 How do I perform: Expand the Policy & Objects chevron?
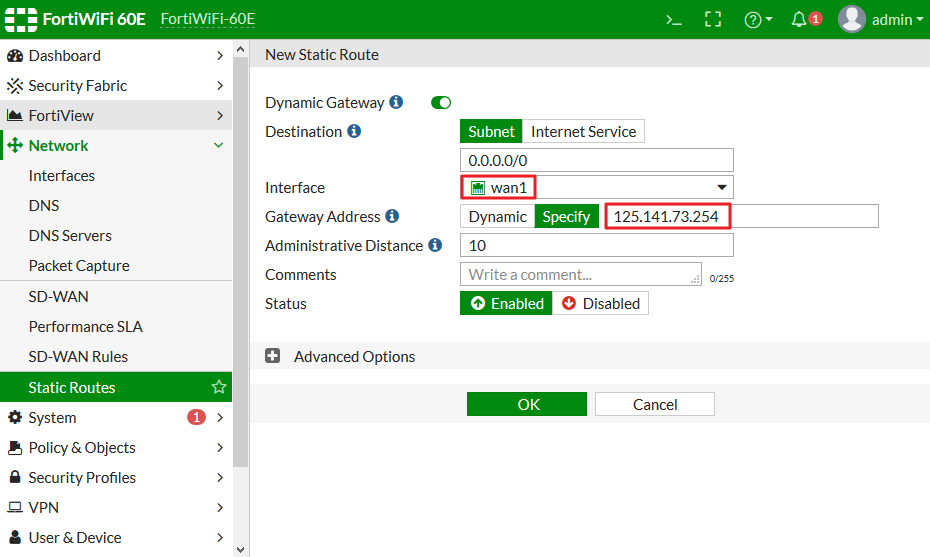[x=219, y=447]
